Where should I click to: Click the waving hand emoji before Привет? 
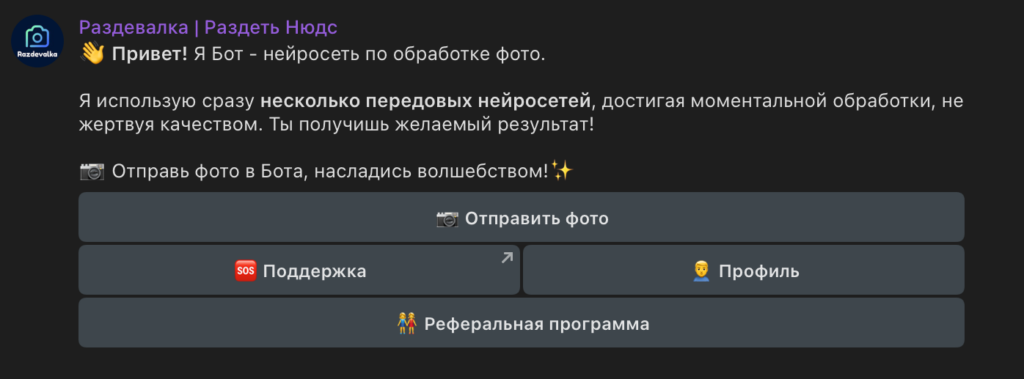92,54
